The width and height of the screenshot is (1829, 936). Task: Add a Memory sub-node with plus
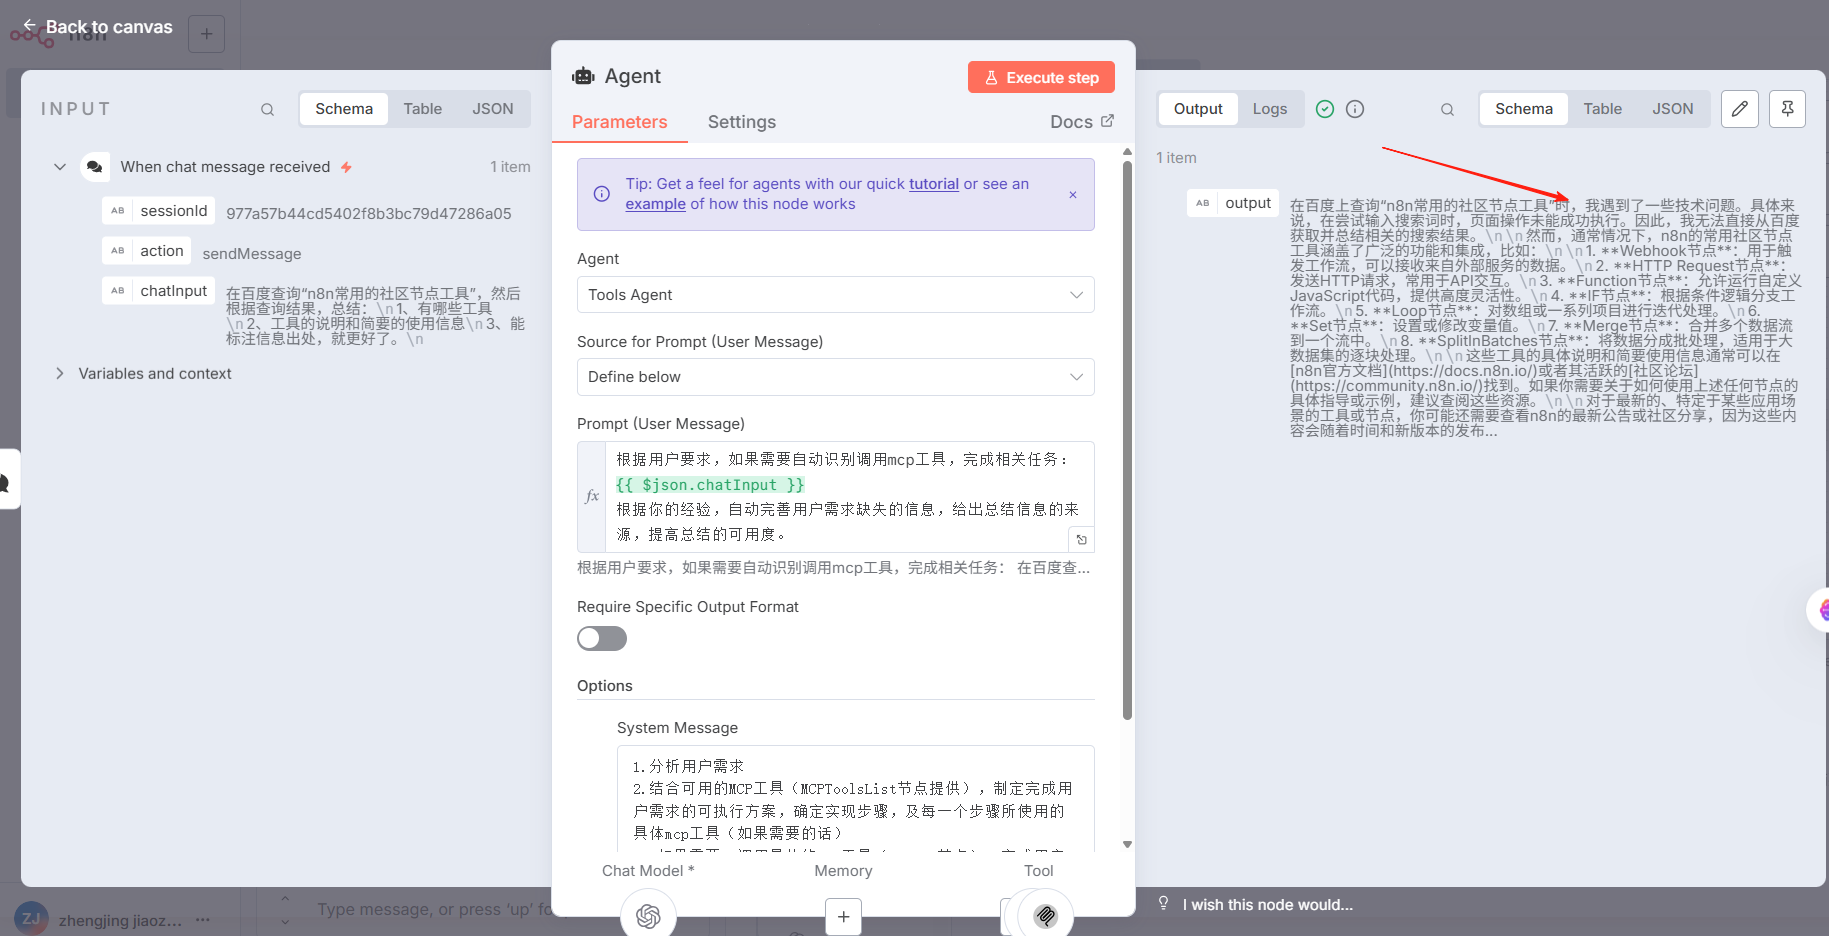843,916
